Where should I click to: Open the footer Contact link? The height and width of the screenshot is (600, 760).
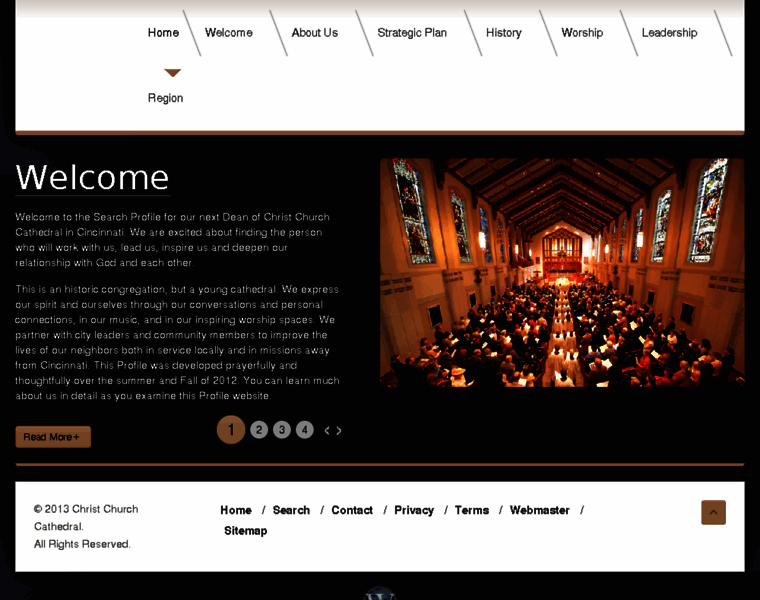point(352,510)
